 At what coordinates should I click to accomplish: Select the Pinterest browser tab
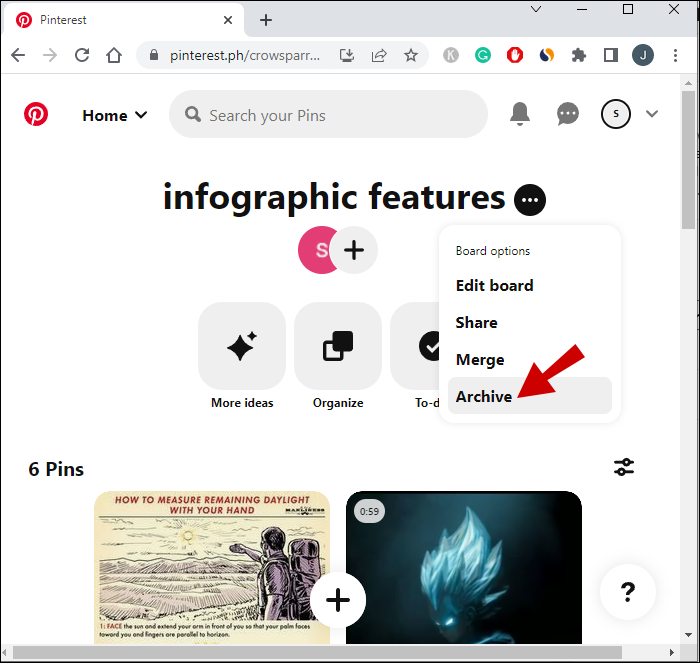(x=123, y=20)
